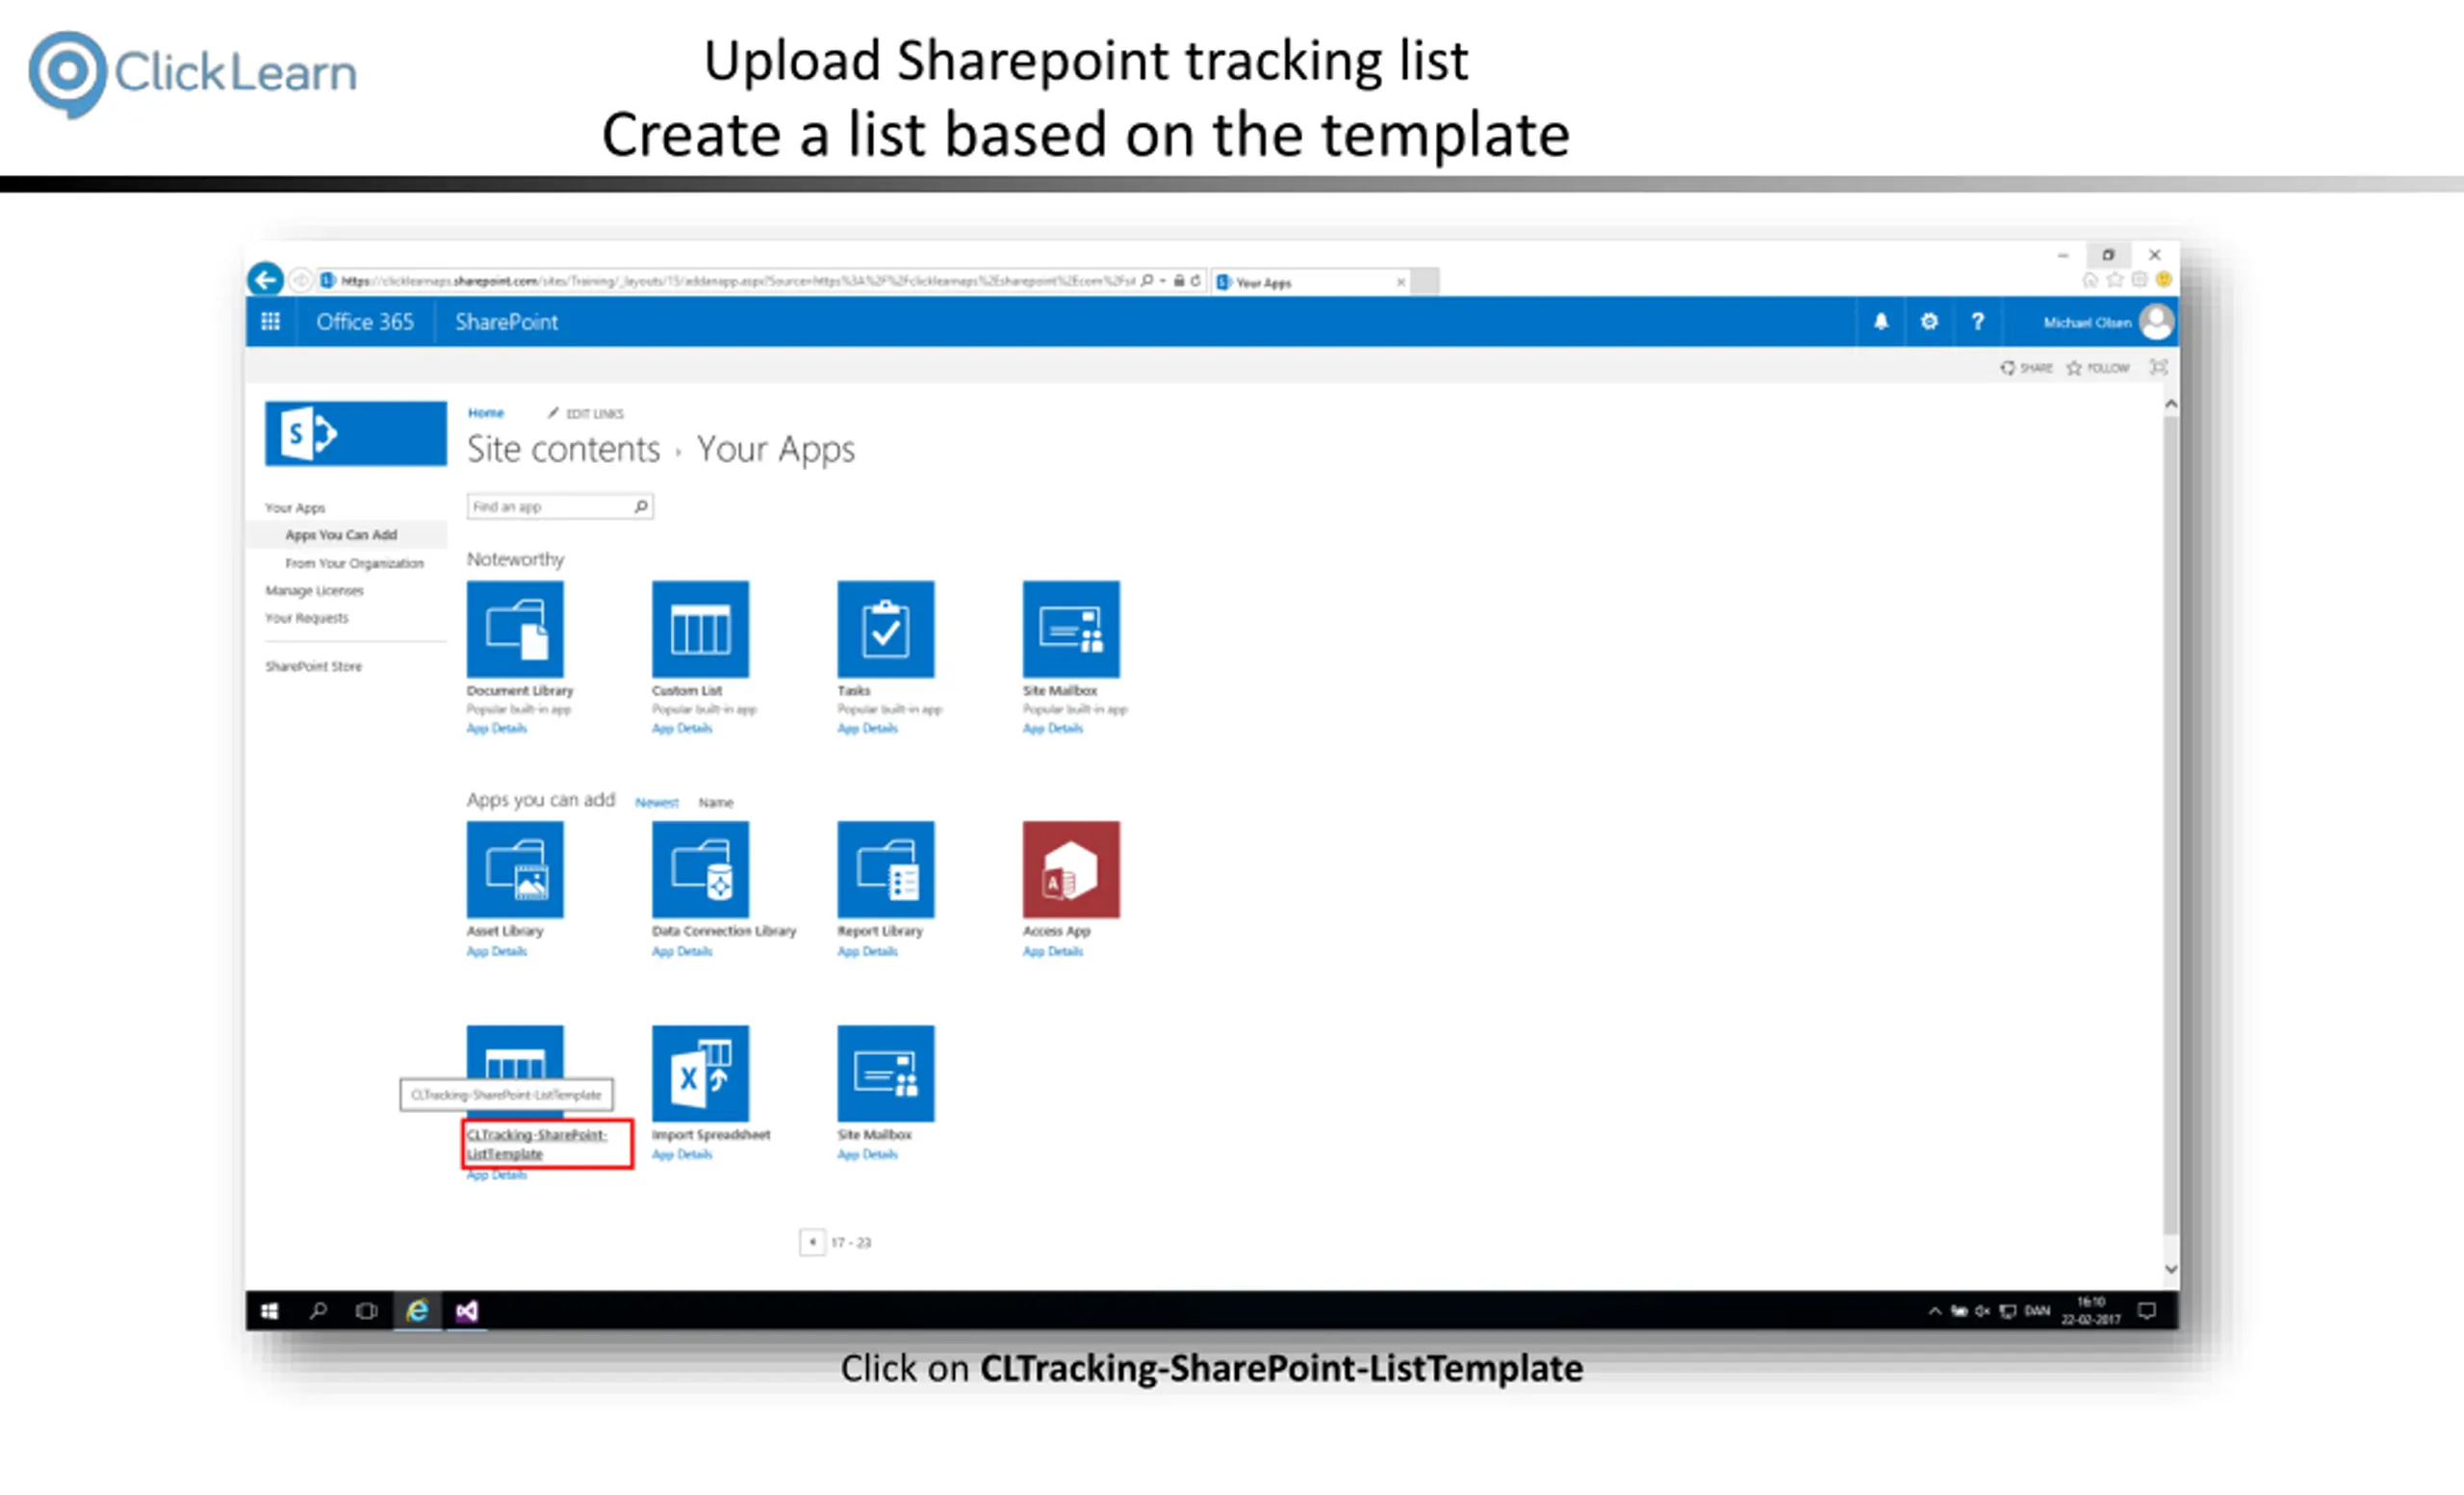Select the Report Library app tile
This screenshot has height=1495, width=2464.
886,870
